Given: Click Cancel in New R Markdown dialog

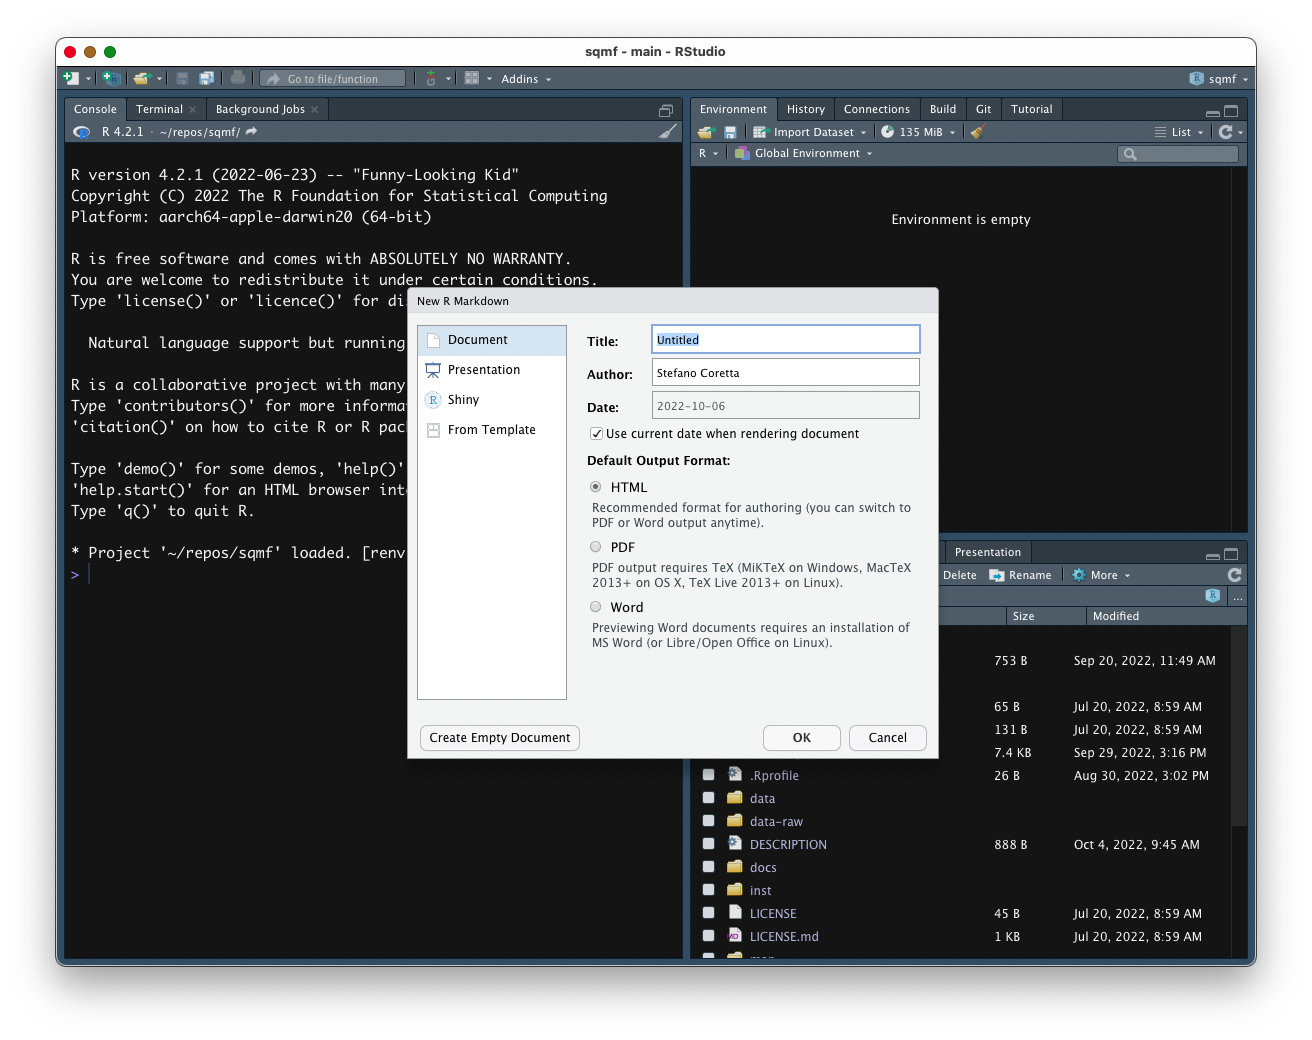Looking at the screenshot, I should coord(888,738).
